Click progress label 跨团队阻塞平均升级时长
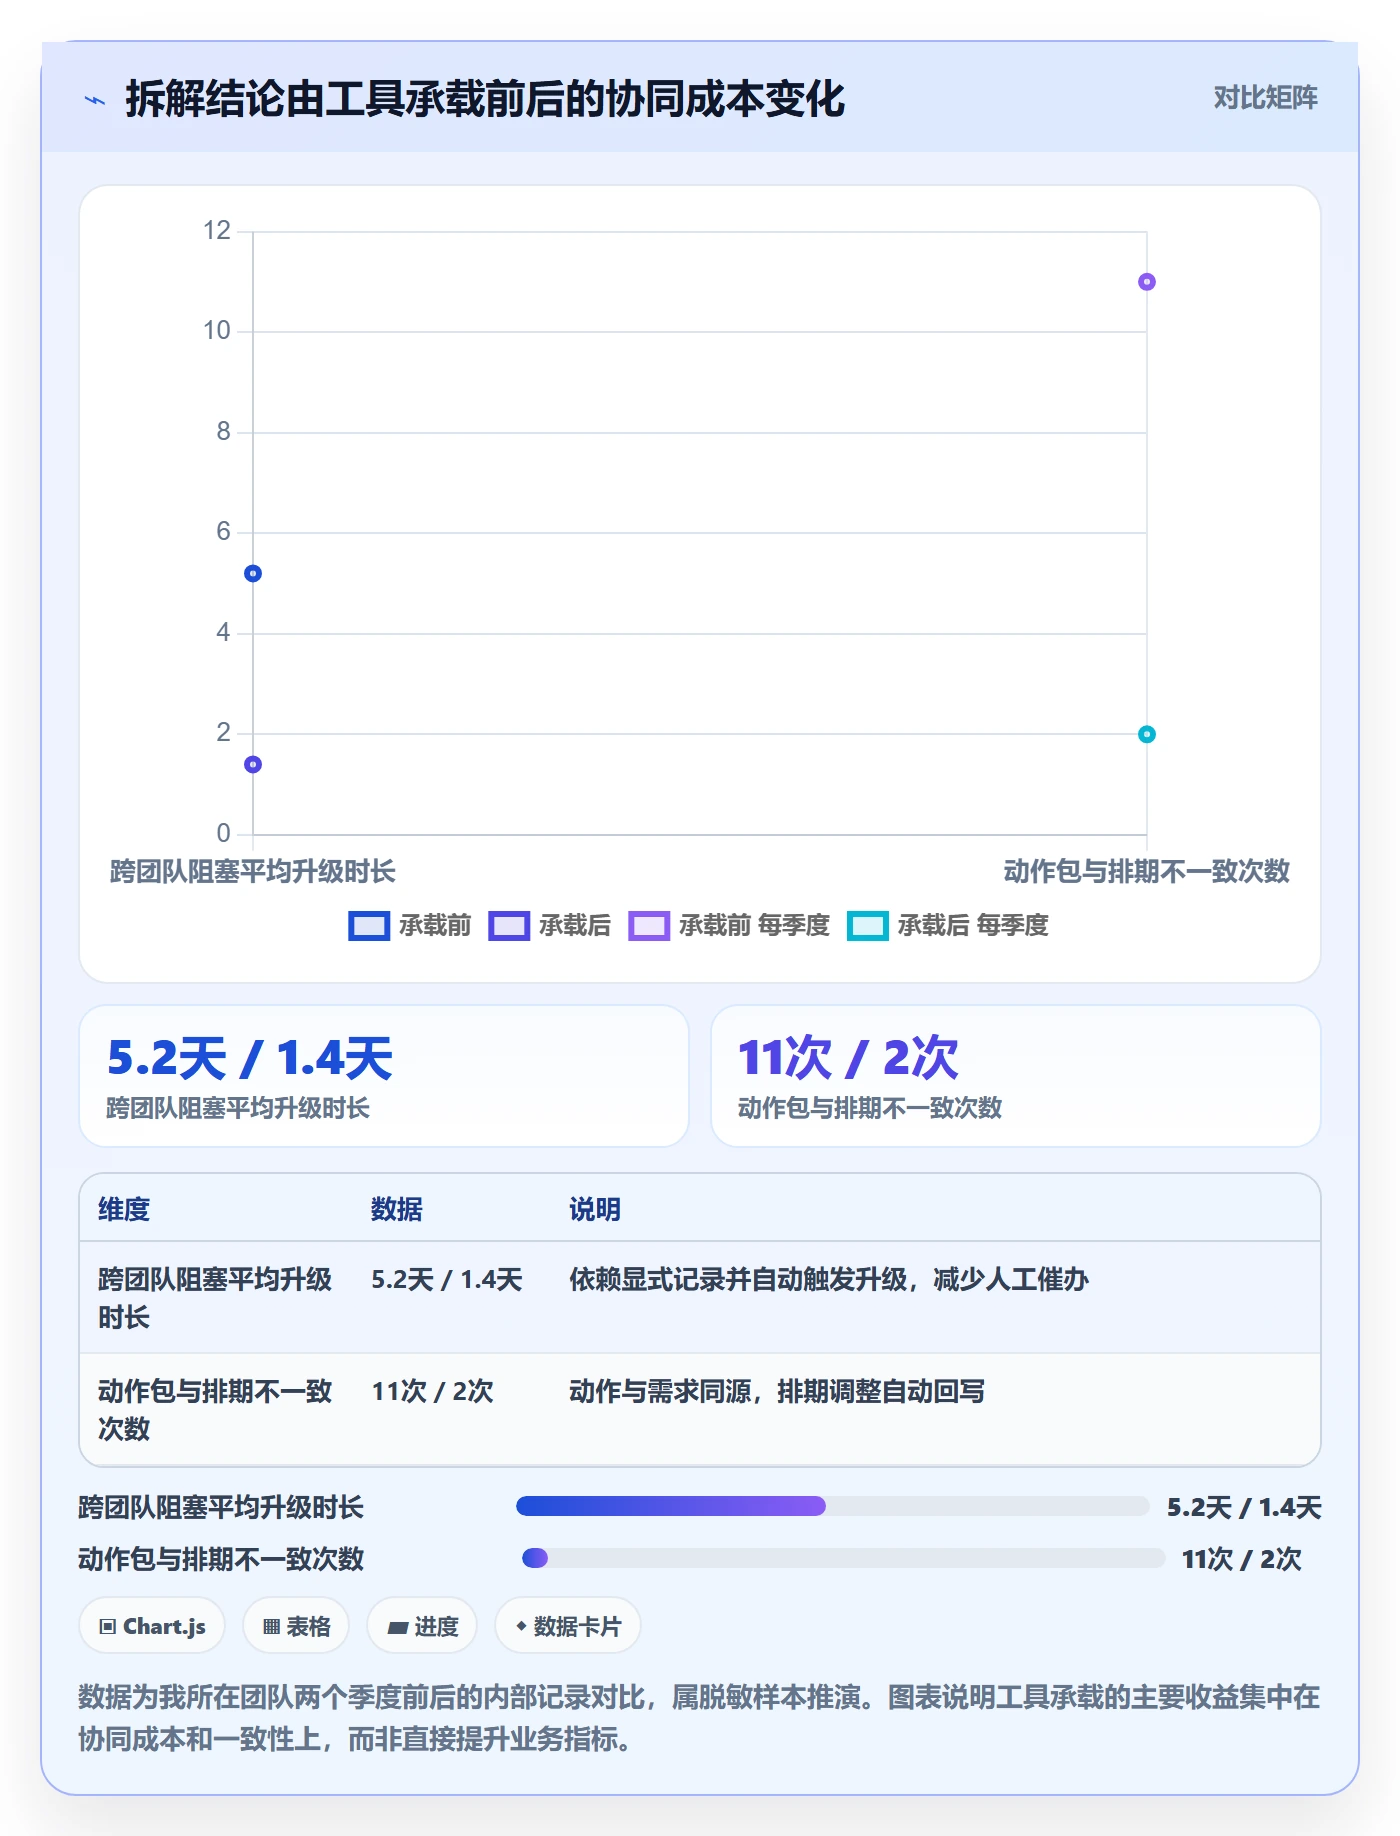Screen dimensions: 1400x1836 [221, 1507]
